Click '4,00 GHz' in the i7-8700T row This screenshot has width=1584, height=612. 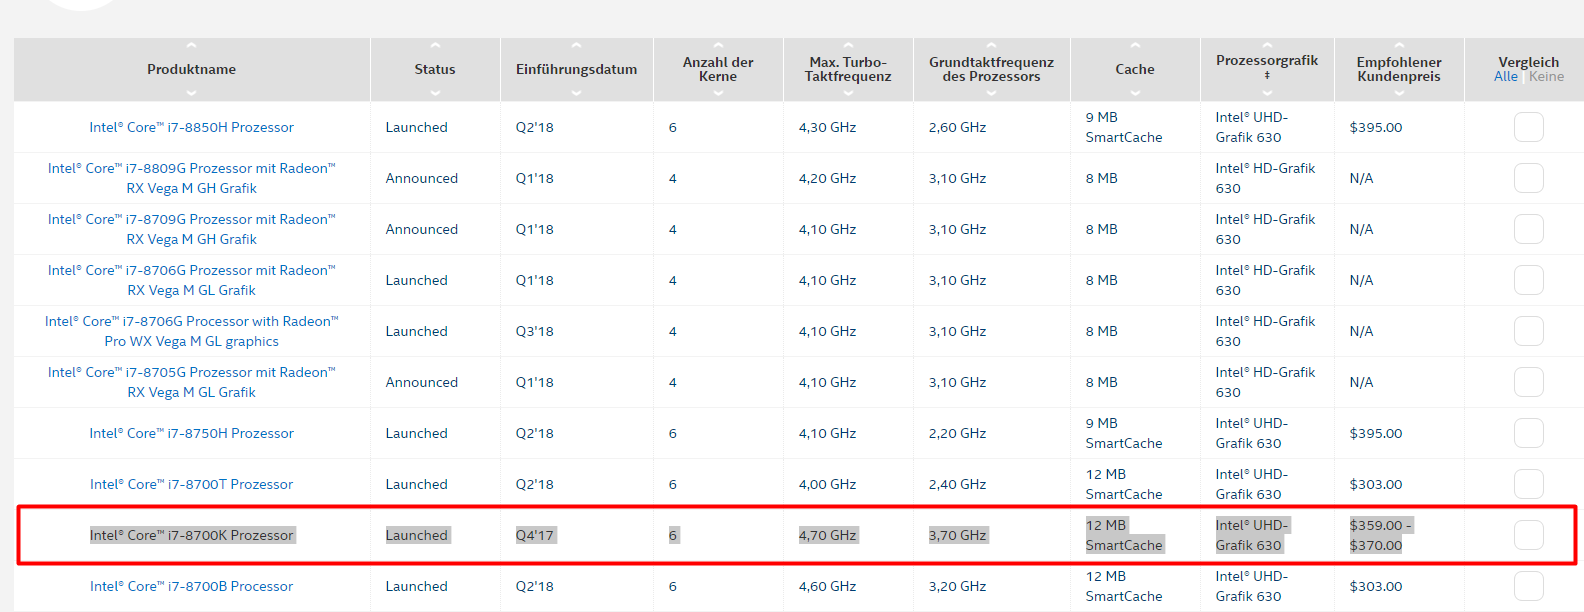point(827,484)
